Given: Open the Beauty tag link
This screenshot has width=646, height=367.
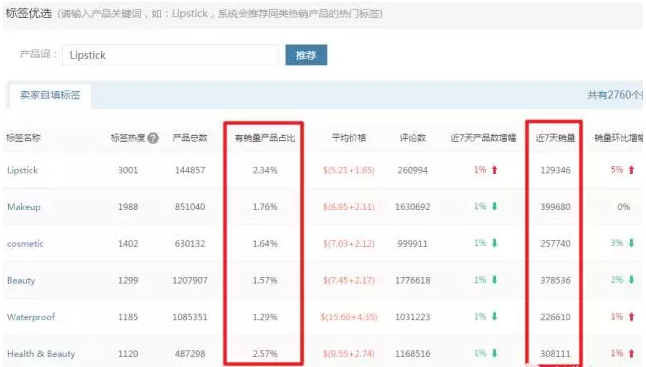Looking at the screenshot, I should point(21,281).
